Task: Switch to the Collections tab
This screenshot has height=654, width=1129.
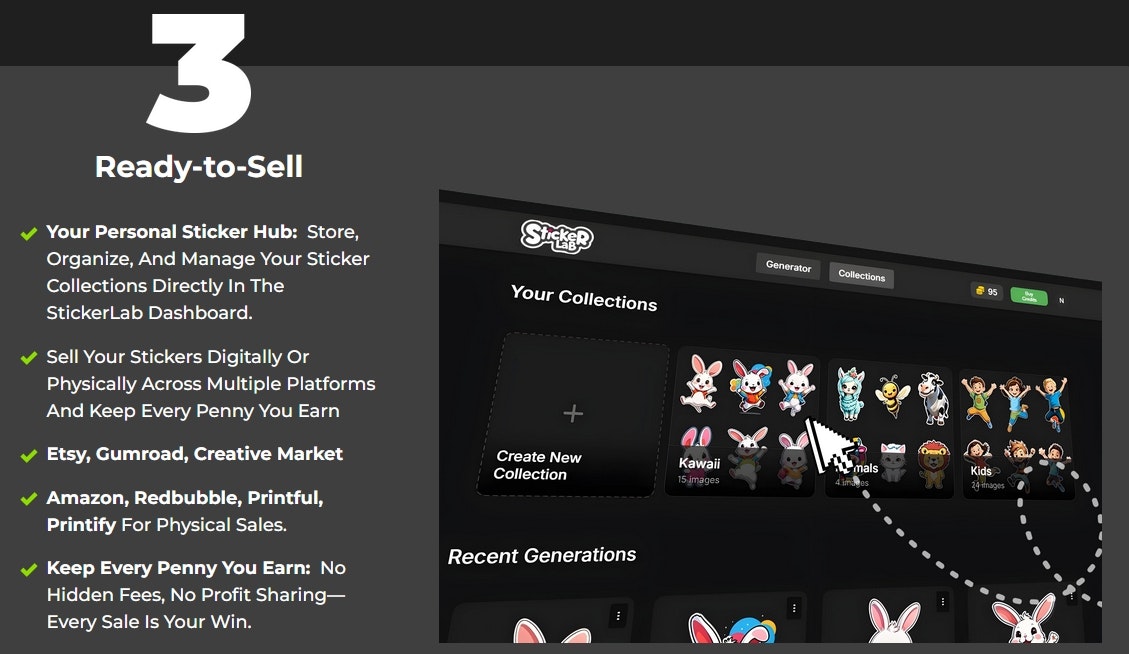Action: pyautogui.click(x=861, y=275)
